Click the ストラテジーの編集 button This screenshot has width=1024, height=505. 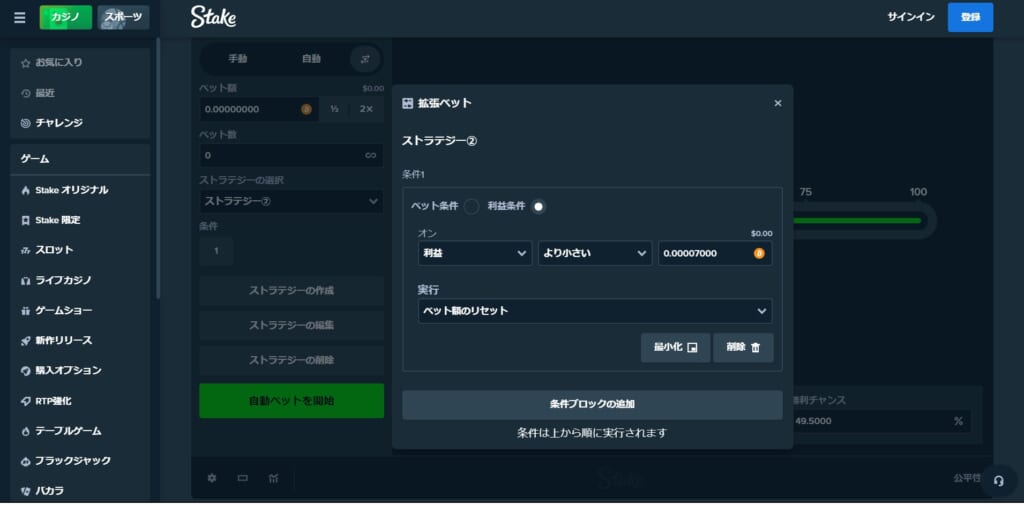tap(291, 325)
